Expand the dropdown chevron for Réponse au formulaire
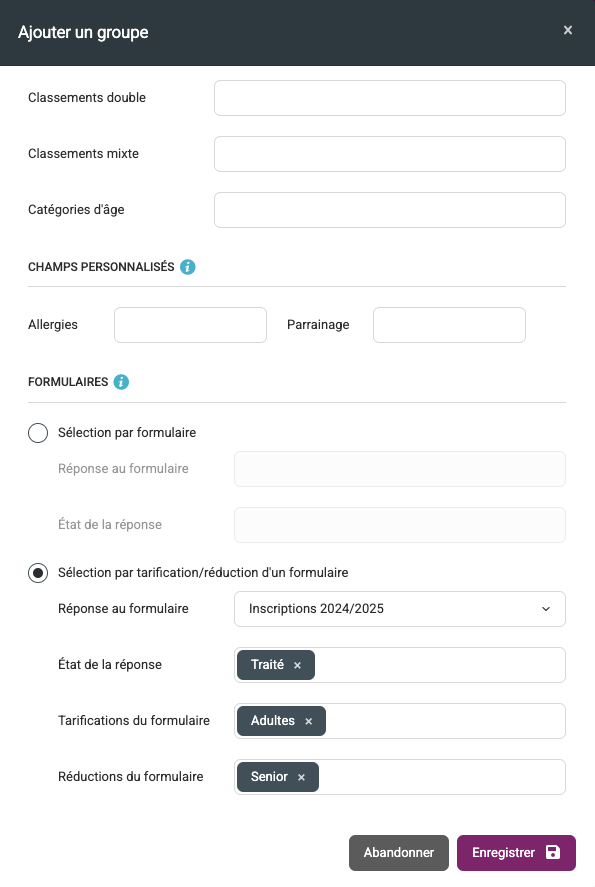This screenshot has height=887, width=595. tap(546, 609)
